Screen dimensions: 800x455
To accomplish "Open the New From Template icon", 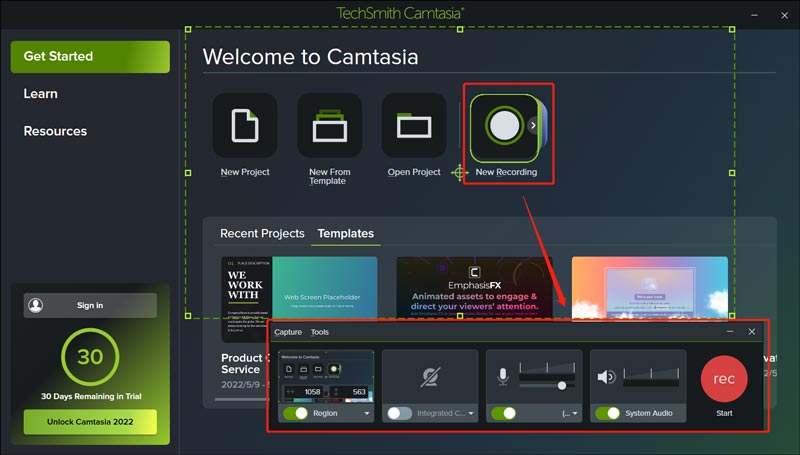I will [x=330, y=125].
